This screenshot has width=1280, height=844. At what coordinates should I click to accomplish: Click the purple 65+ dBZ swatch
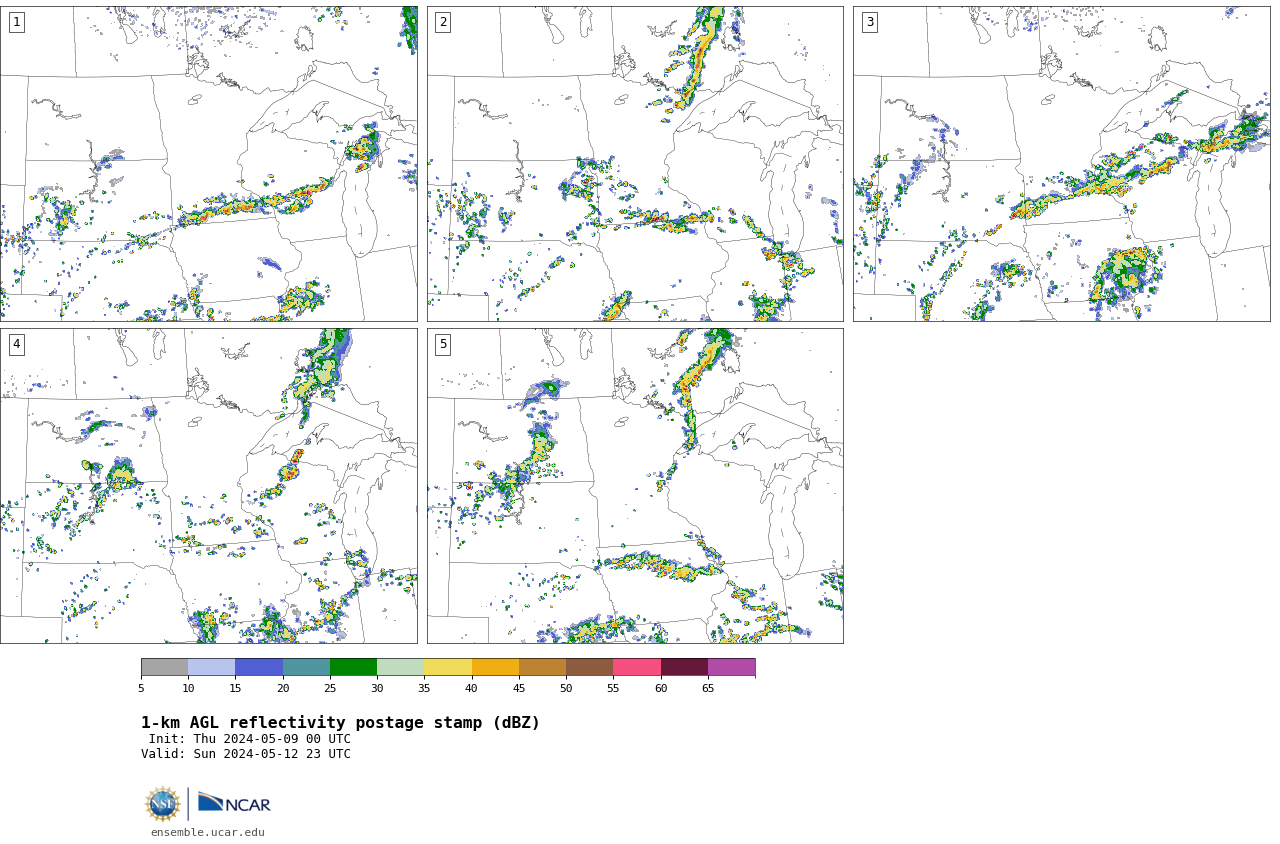pyautogui.click(x=731, y=667)
